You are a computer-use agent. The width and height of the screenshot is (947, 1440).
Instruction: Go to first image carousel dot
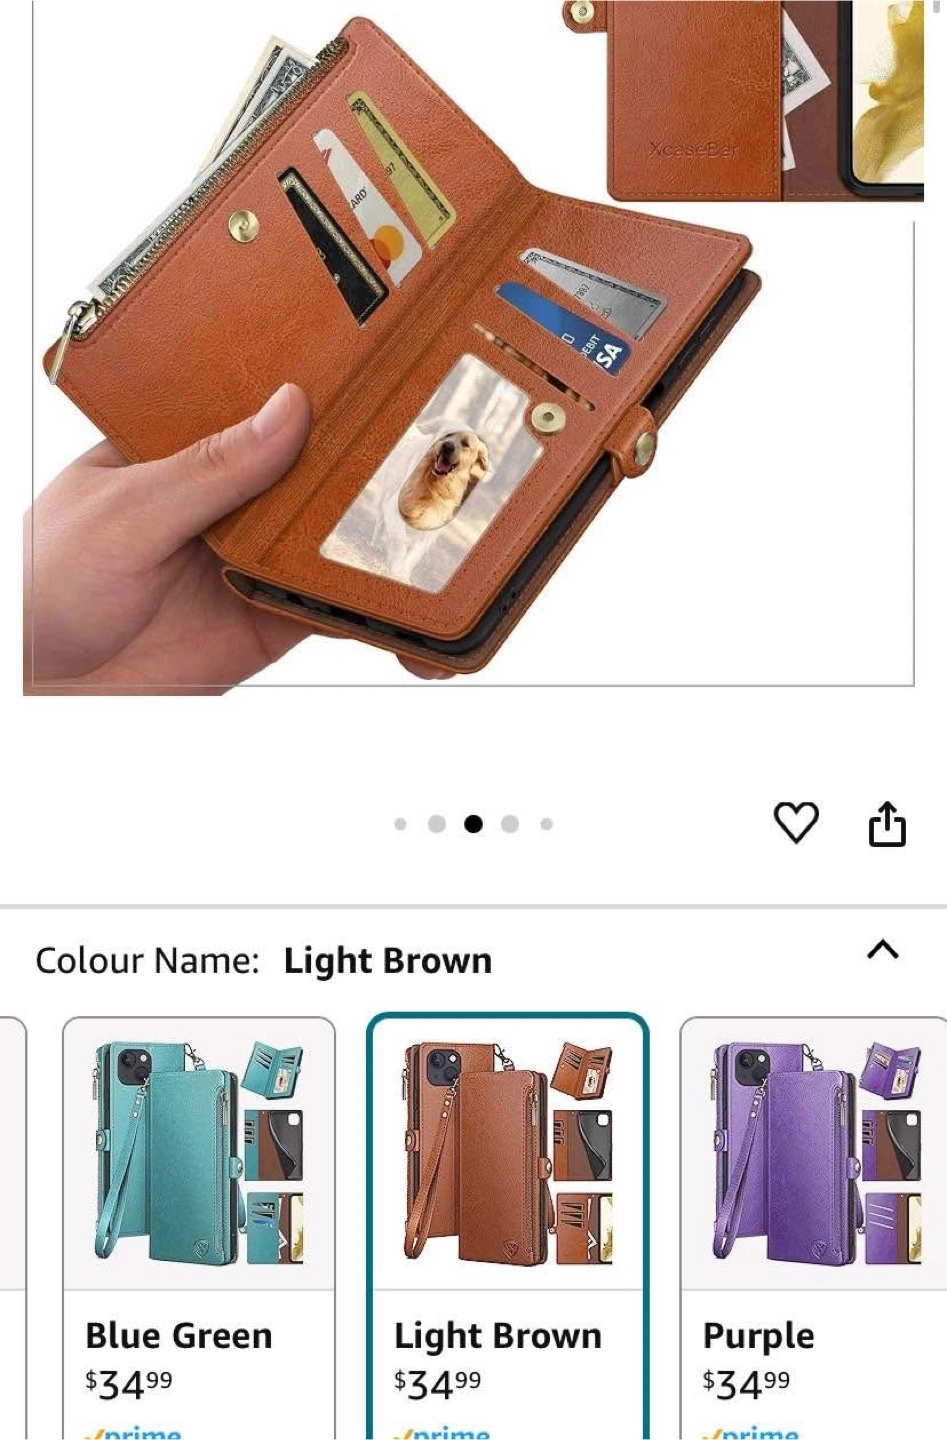point(401,824)
